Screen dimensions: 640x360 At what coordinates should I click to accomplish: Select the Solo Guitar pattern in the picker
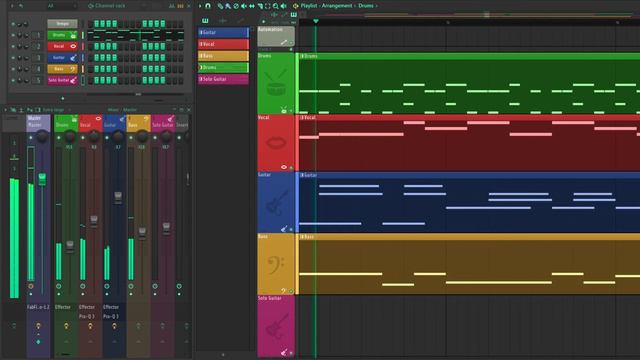point(223,79)
